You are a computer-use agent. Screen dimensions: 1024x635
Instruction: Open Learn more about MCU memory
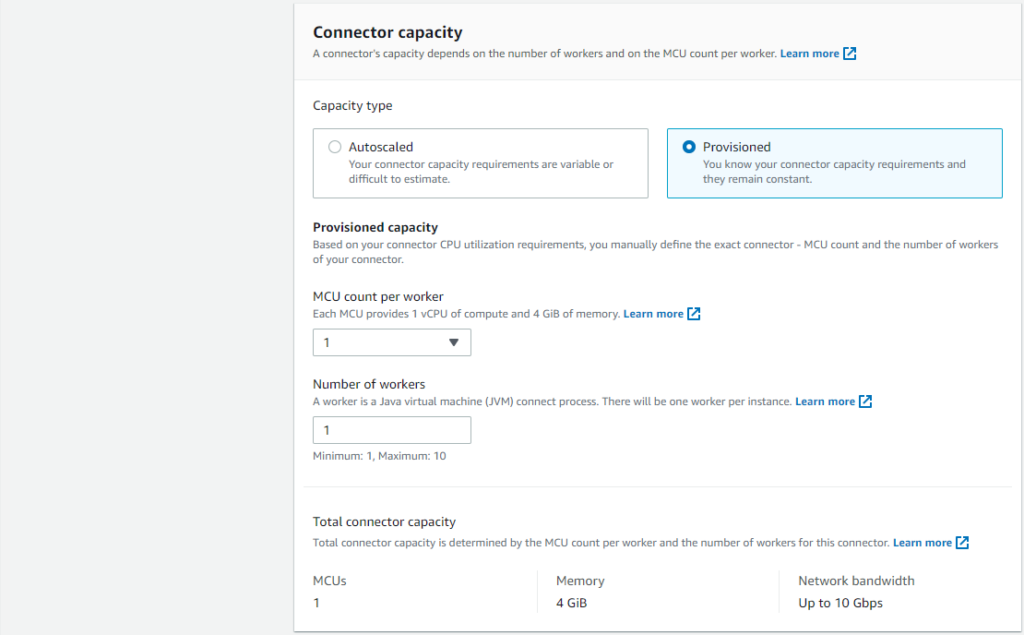(x=654, y=313)
